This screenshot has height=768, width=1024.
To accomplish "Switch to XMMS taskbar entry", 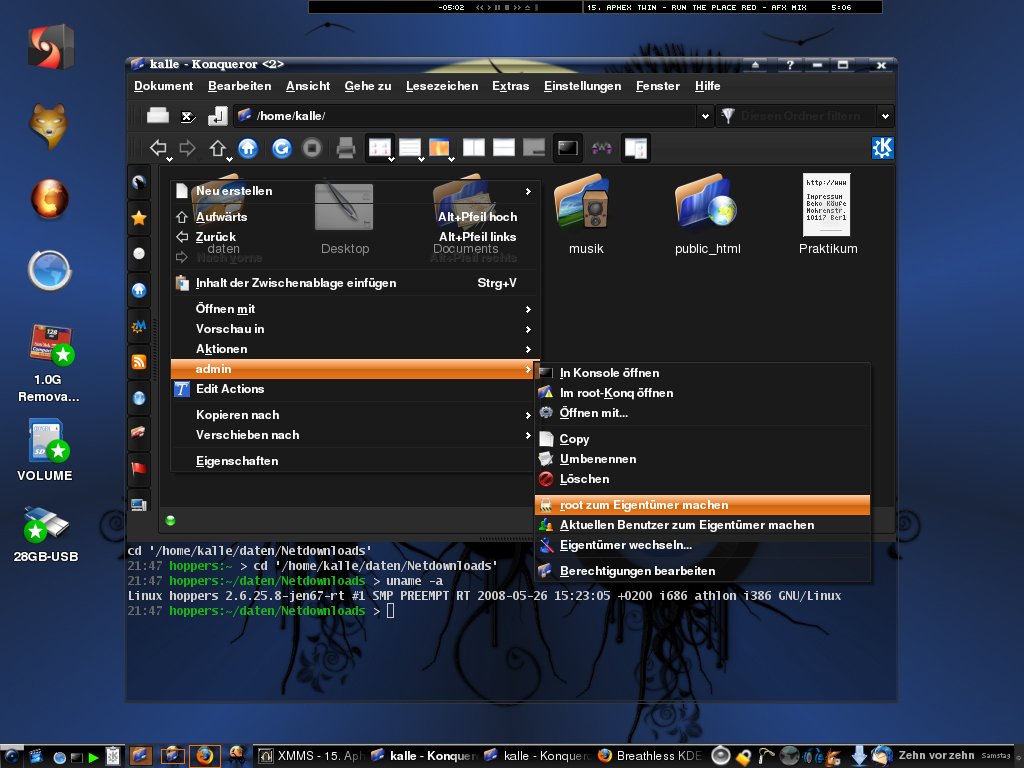I will pyautogui.click(x=310, y=756).
